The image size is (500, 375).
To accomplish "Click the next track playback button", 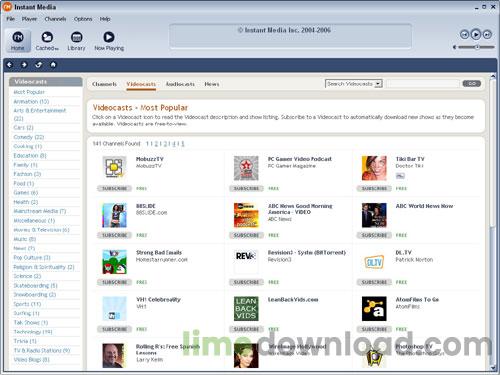I will coord(487,34).
